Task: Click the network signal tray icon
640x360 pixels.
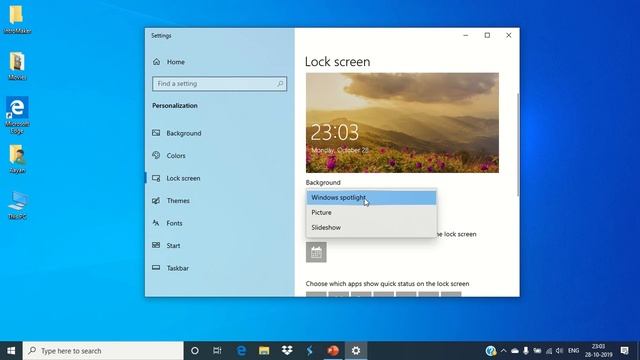Action: coord(549,351)
